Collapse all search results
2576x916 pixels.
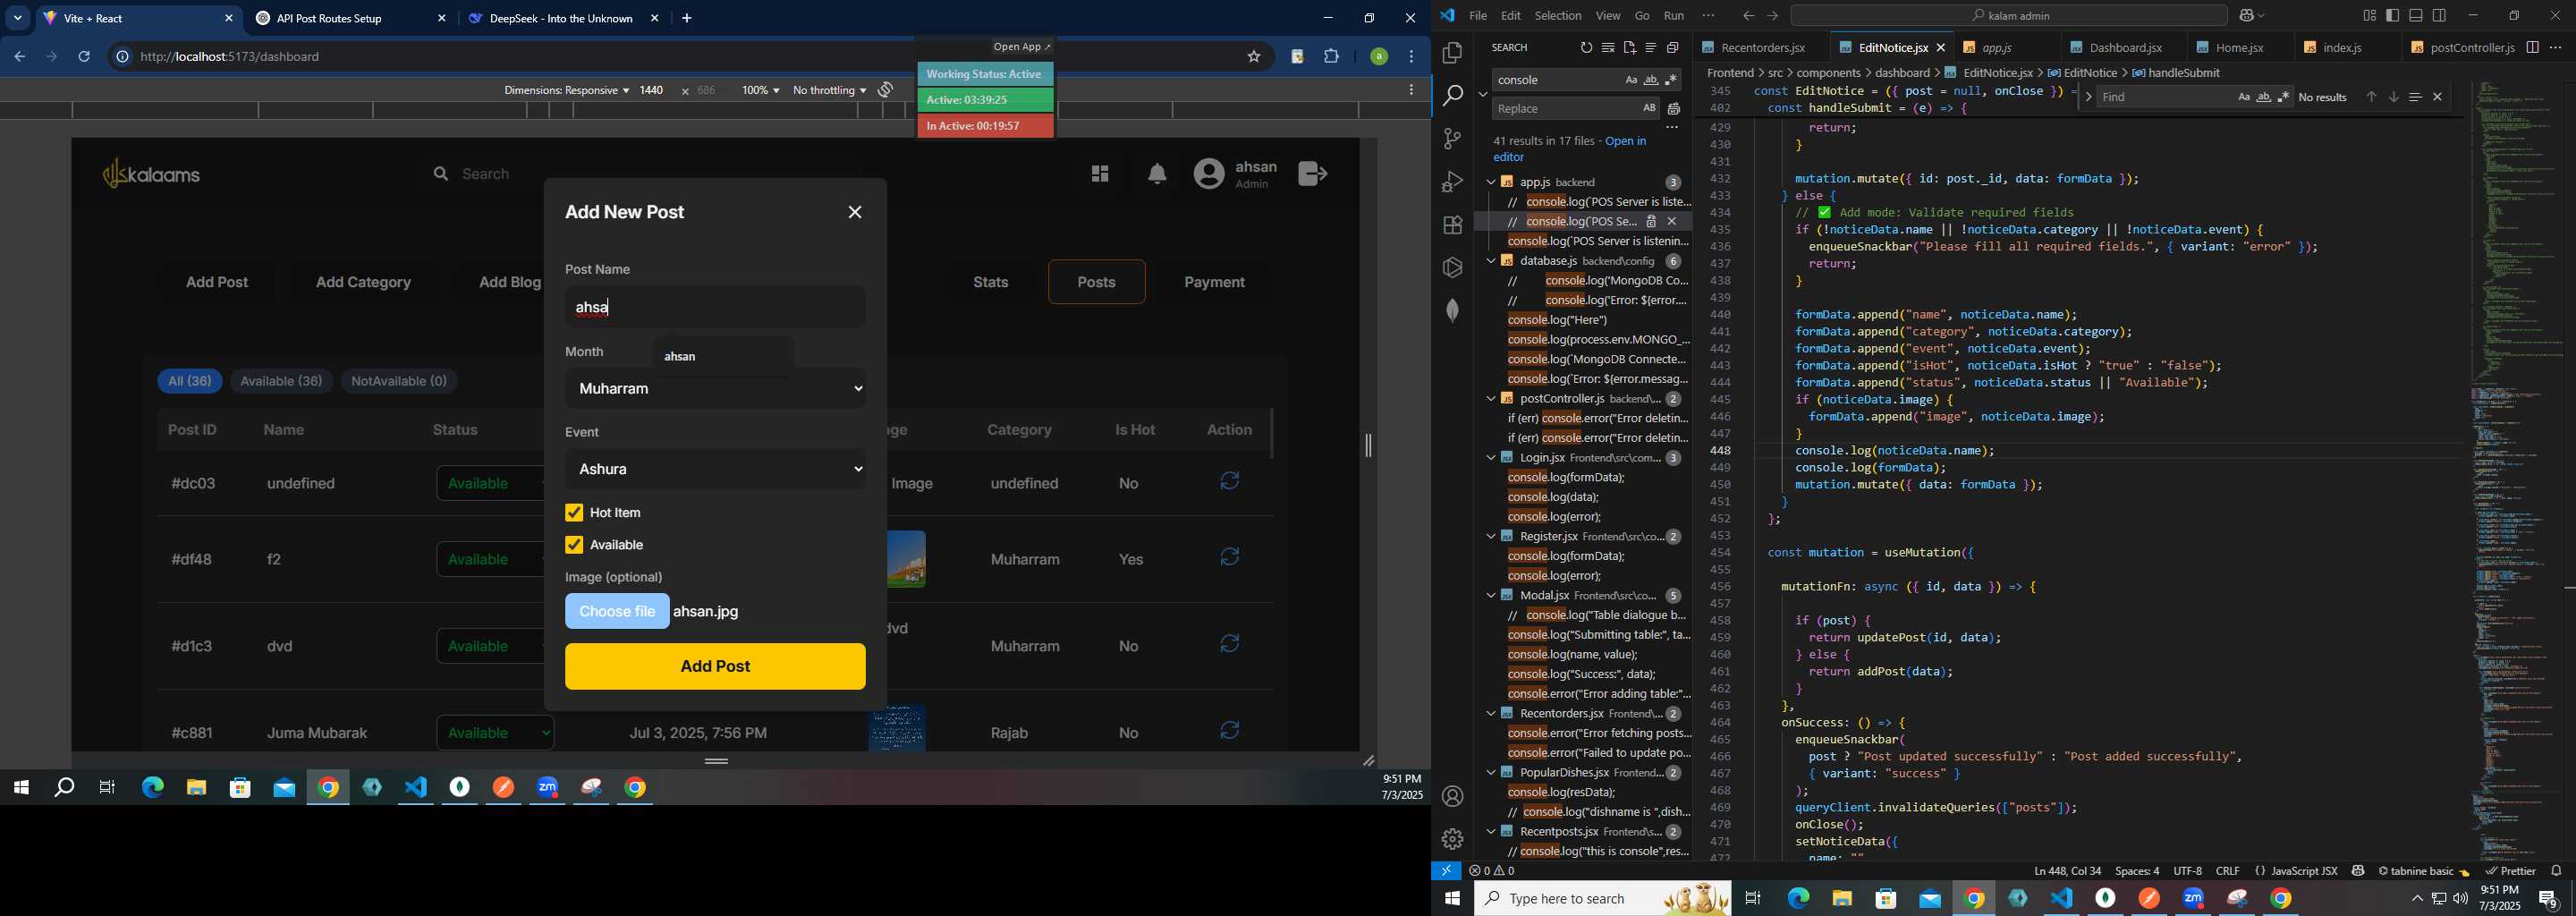1673,48
